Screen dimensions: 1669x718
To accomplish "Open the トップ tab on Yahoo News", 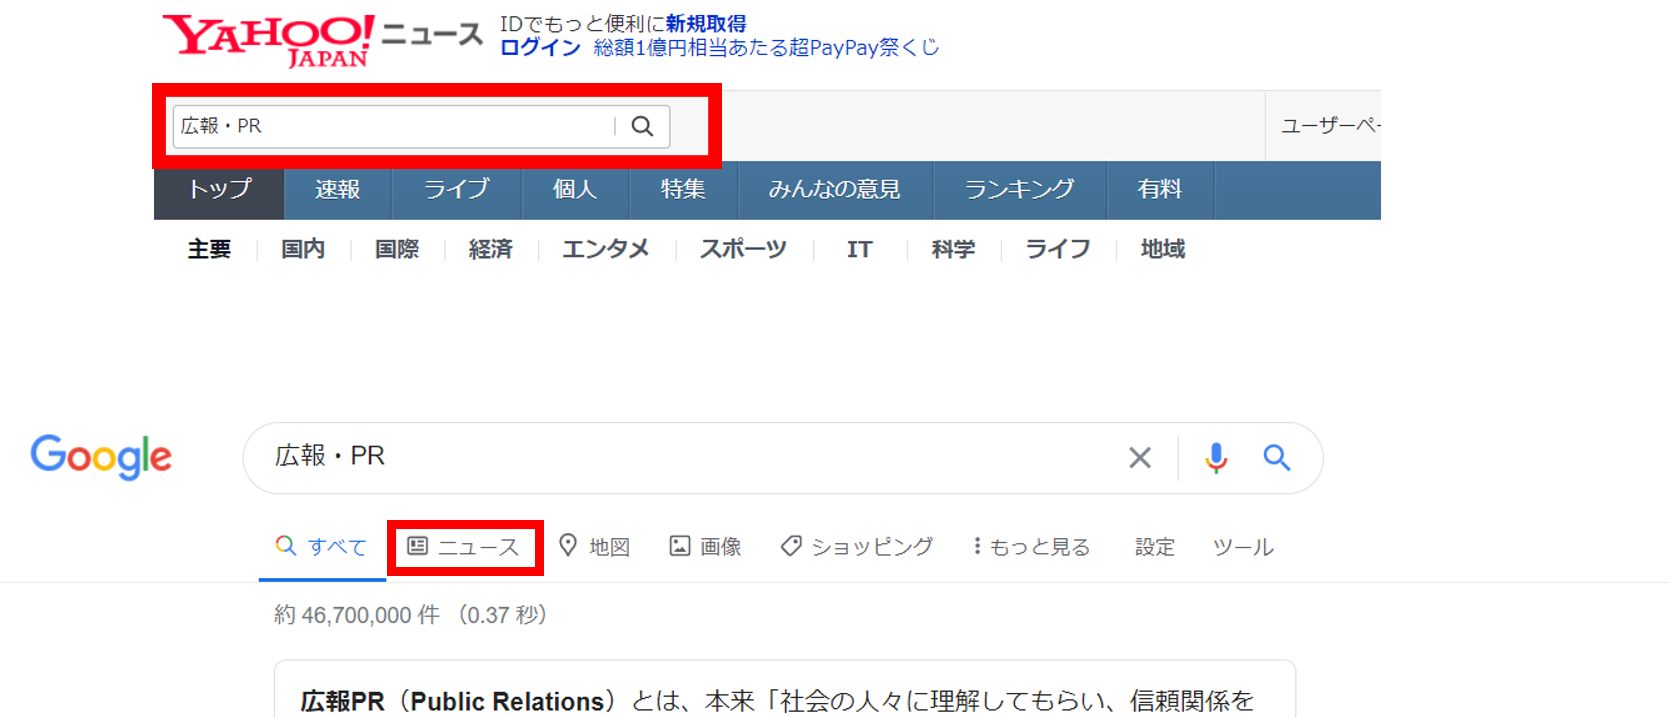I will (x=219, y=190).
